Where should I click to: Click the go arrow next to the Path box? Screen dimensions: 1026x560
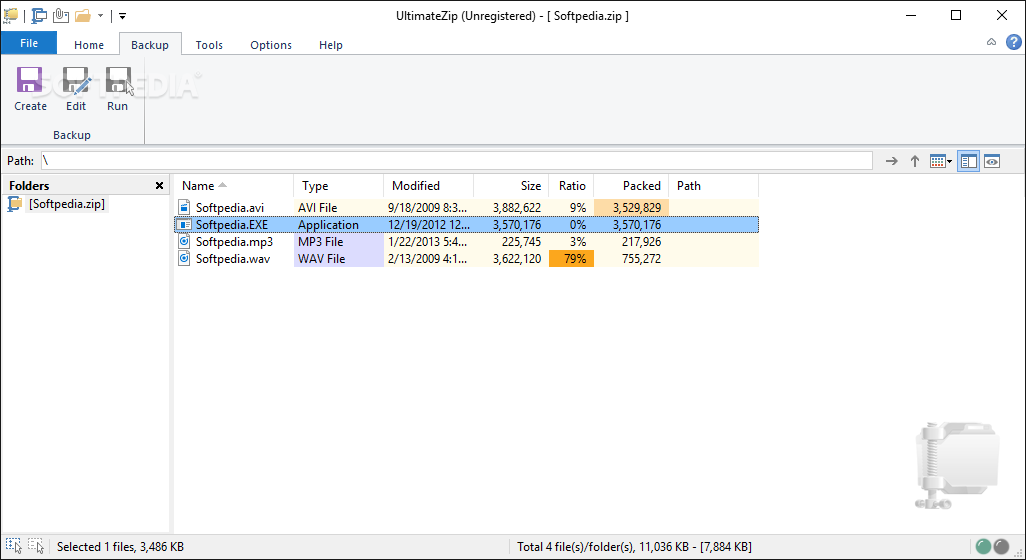891,161
